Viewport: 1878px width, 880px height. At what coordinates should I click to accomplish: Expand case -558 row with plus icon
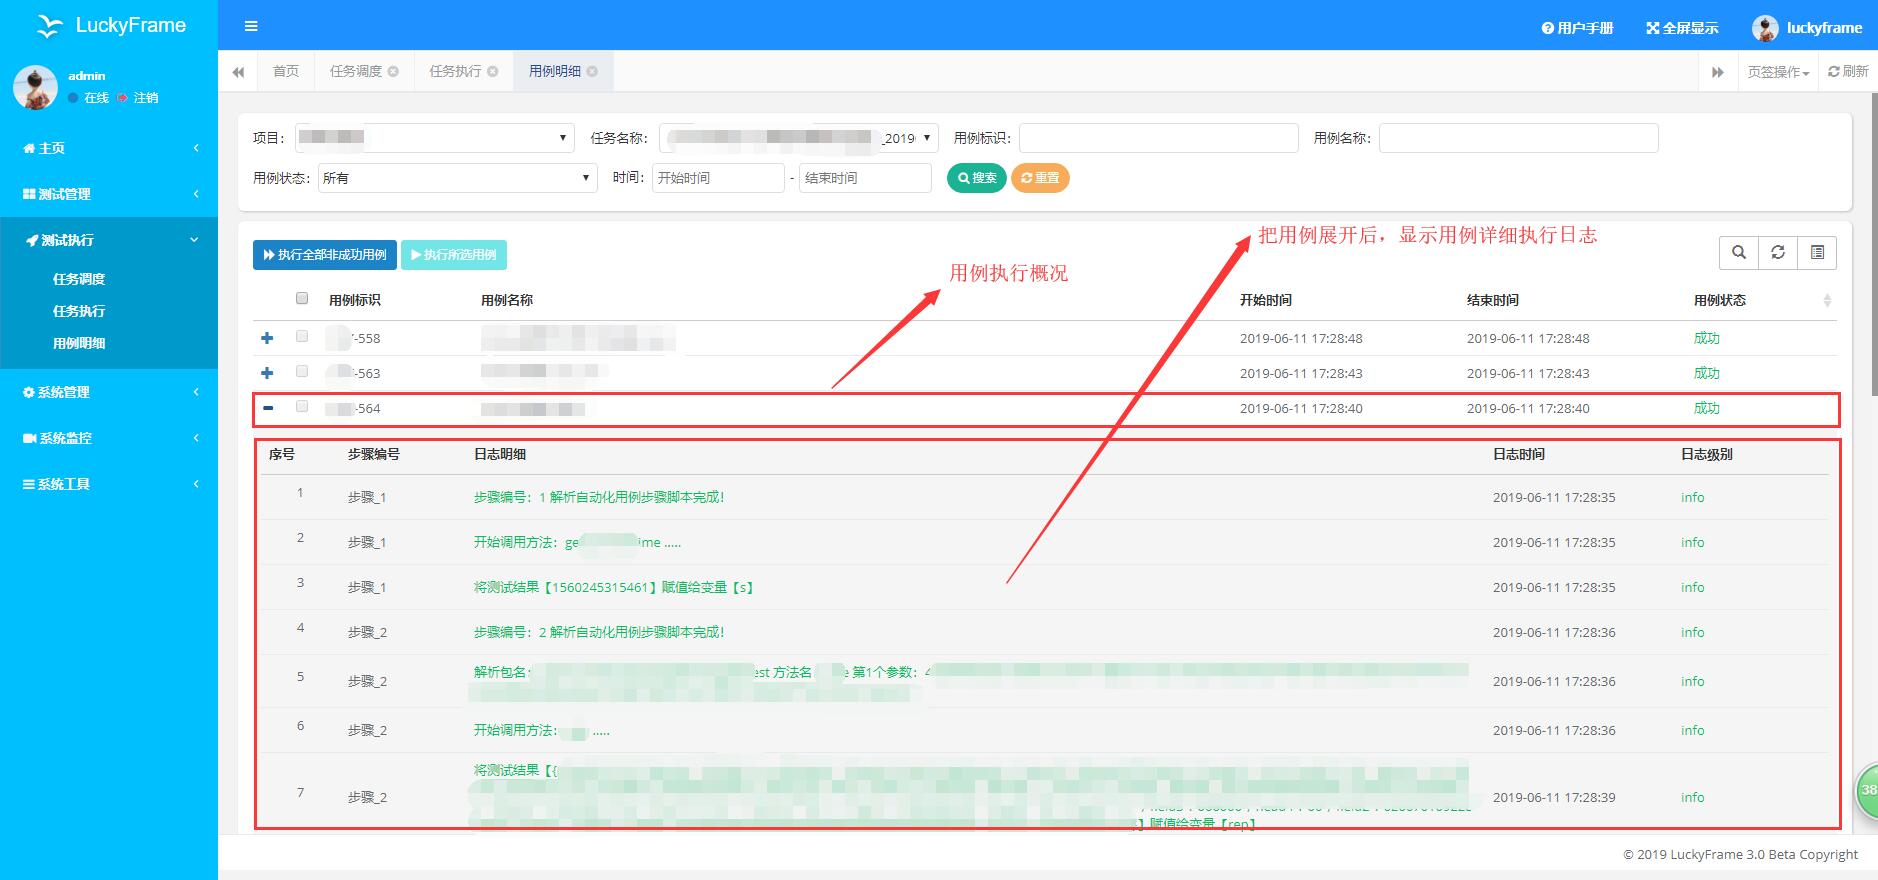(267, 339)
